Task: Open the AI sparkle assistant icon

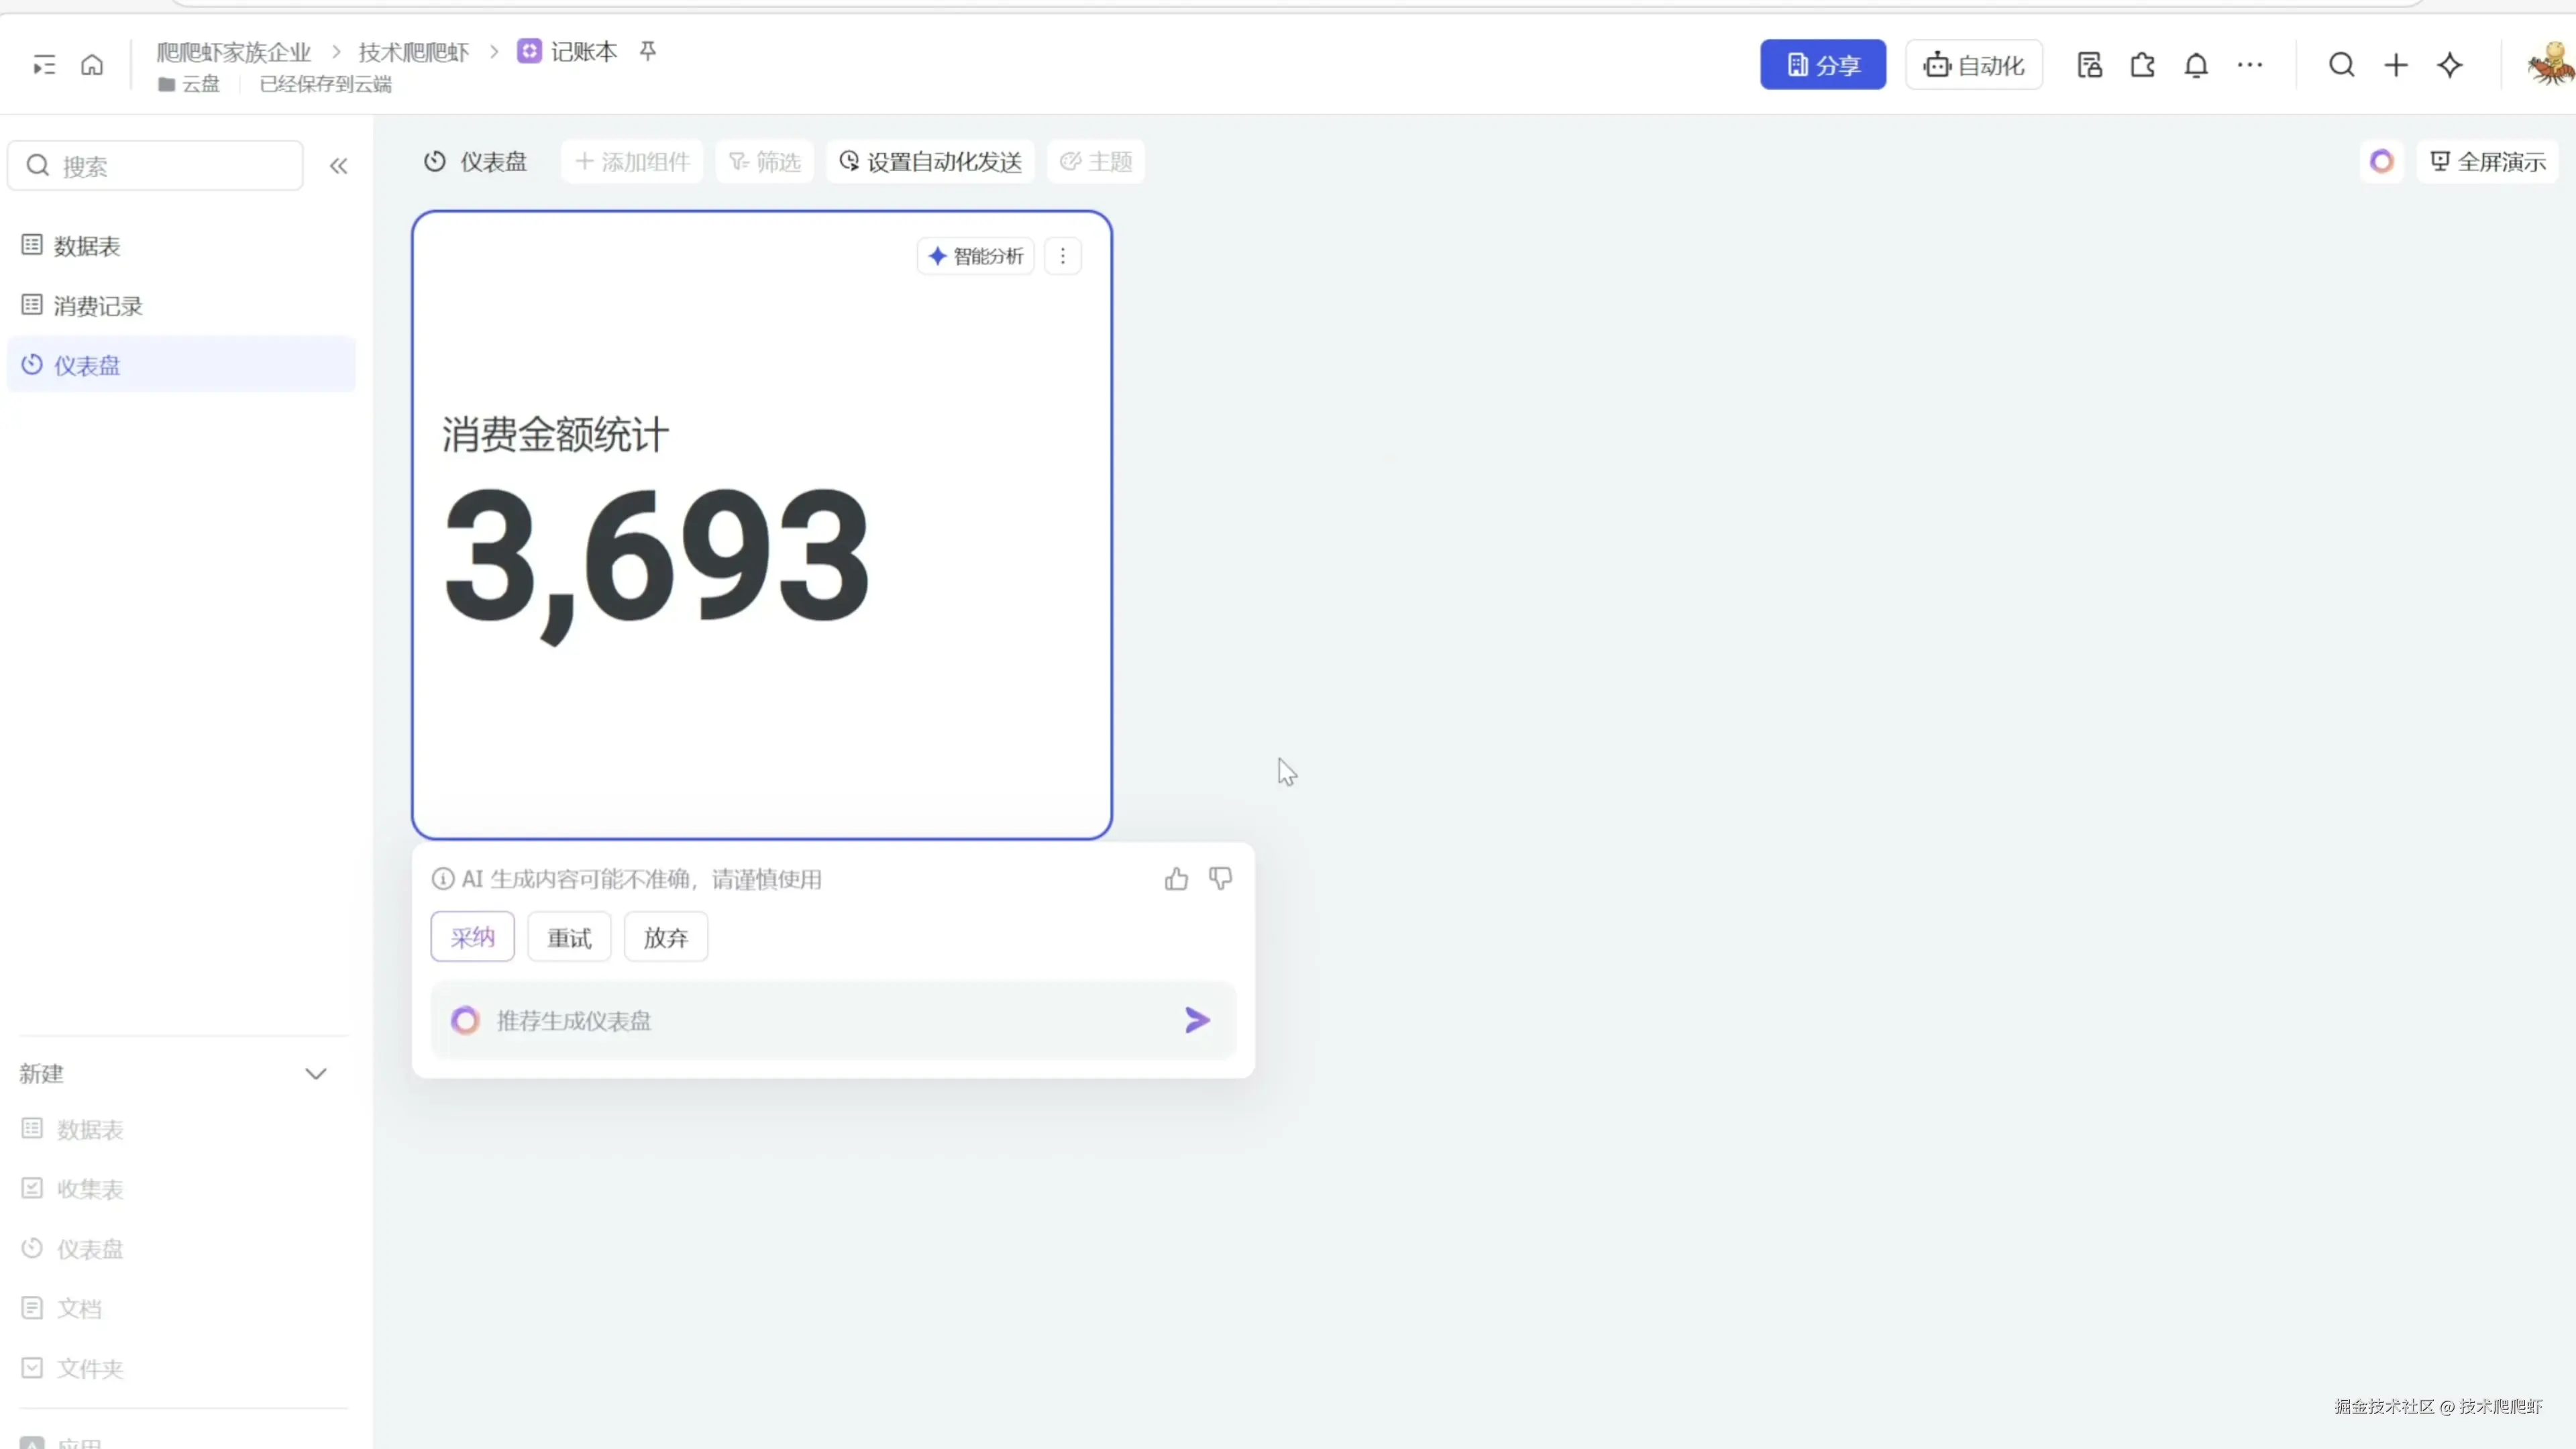Action: pyautogui.click(x=2449, y=65)
